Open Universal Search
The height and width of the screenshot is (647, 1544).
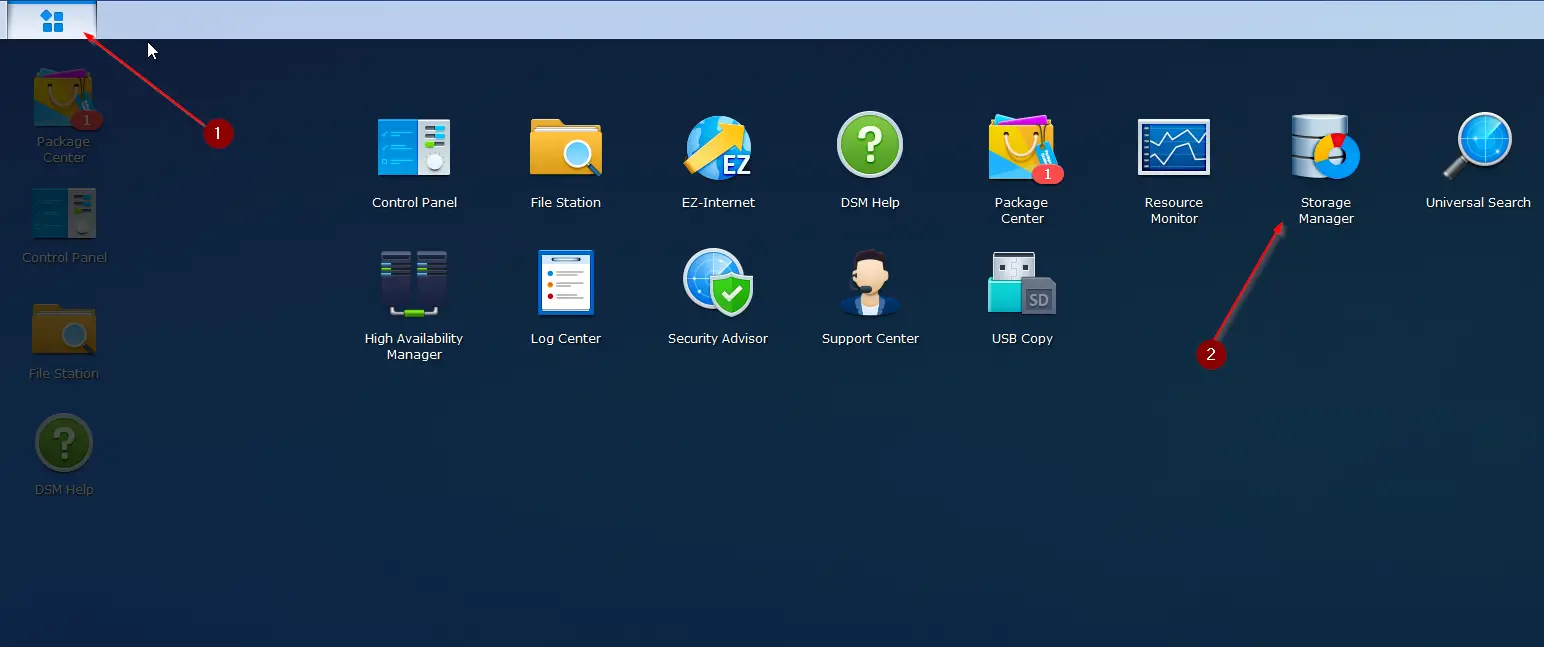[x=1478, y=147]
